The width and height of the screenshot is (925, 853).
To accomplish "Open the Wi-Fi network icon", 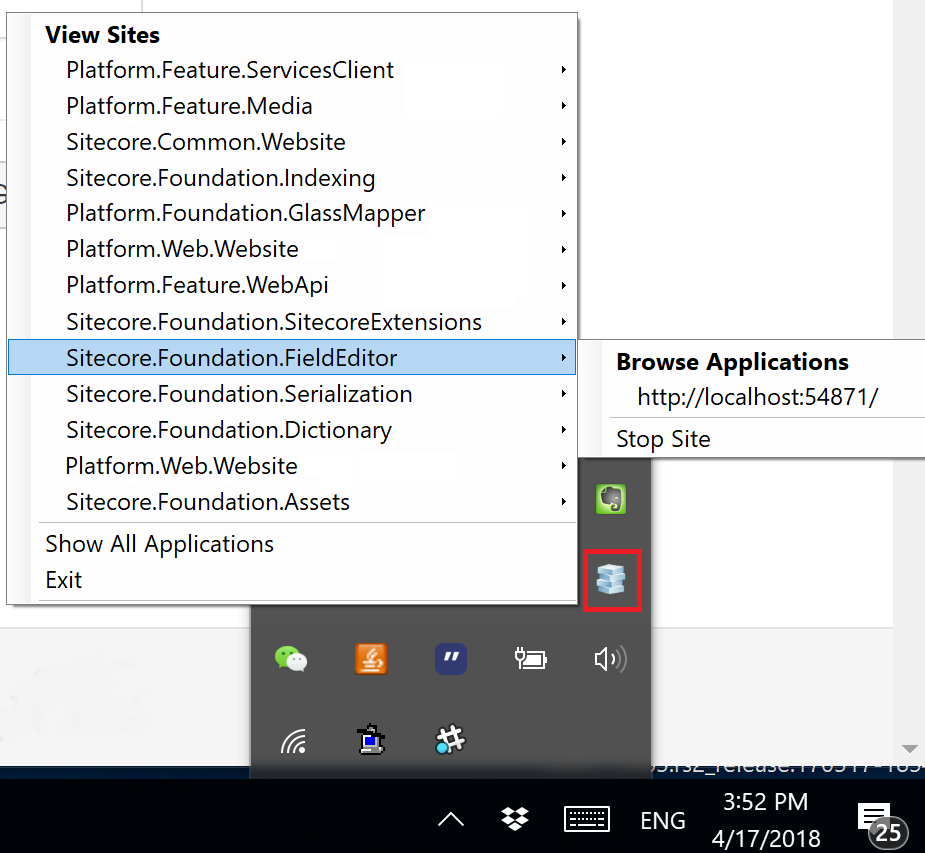I will [x=292, y=741].
